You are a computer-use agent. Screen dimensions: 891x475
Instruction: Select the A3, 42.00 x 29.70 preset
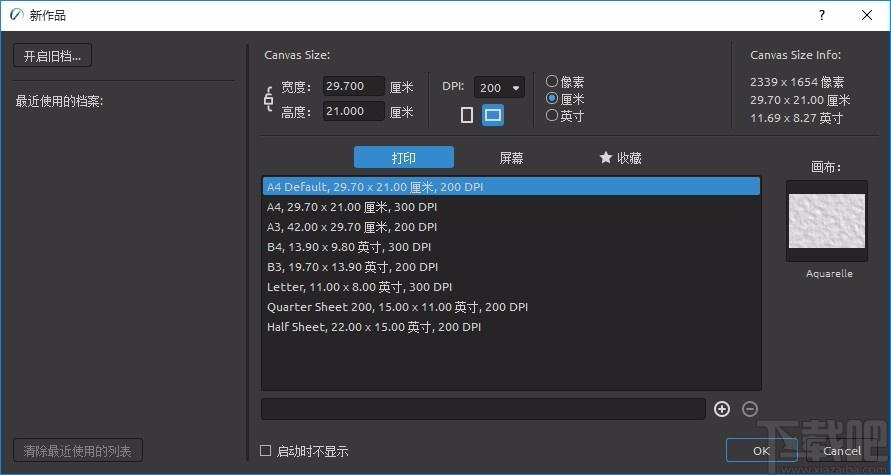pos(511,227)
